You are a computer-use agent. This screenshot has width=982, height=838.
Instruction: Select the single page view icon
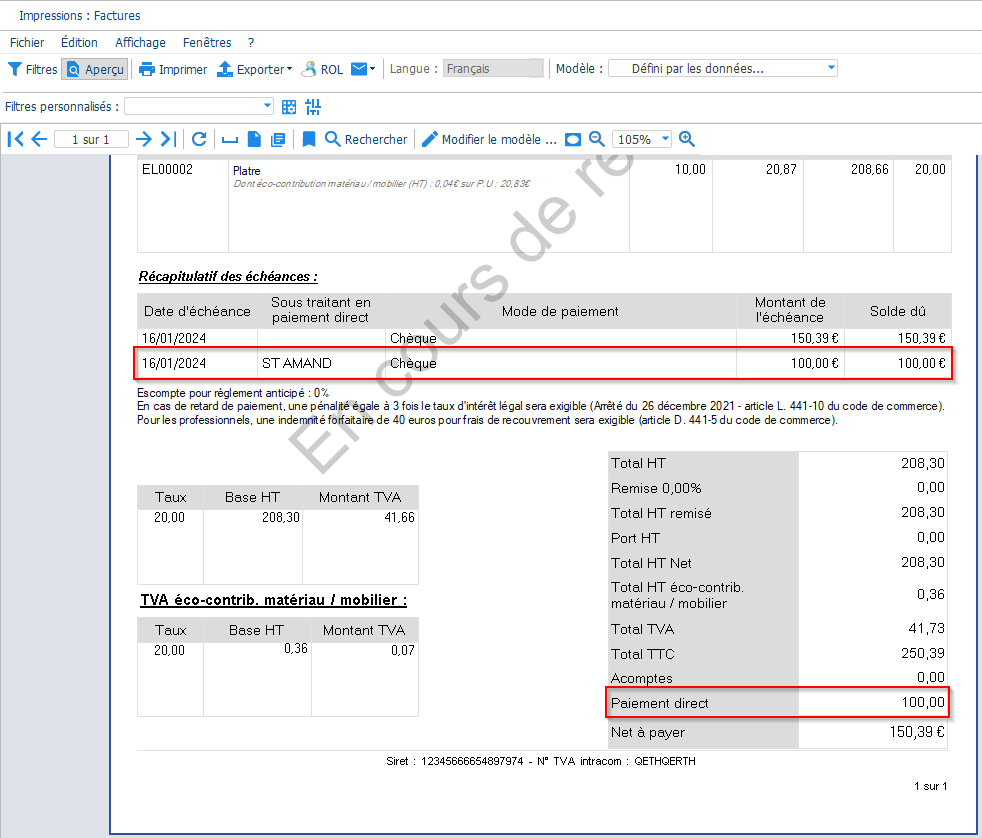(254, 139)
